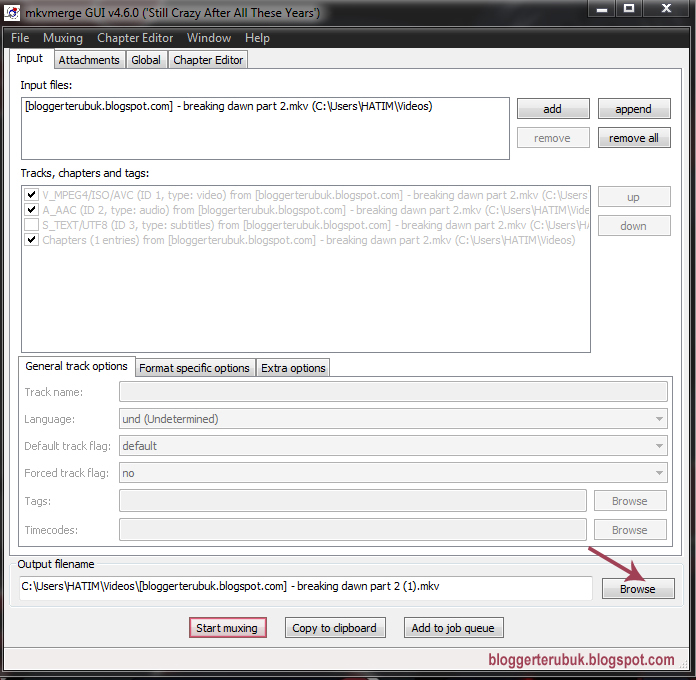Toggle the Chapters entries checkbox

click(x=31, y=240)
